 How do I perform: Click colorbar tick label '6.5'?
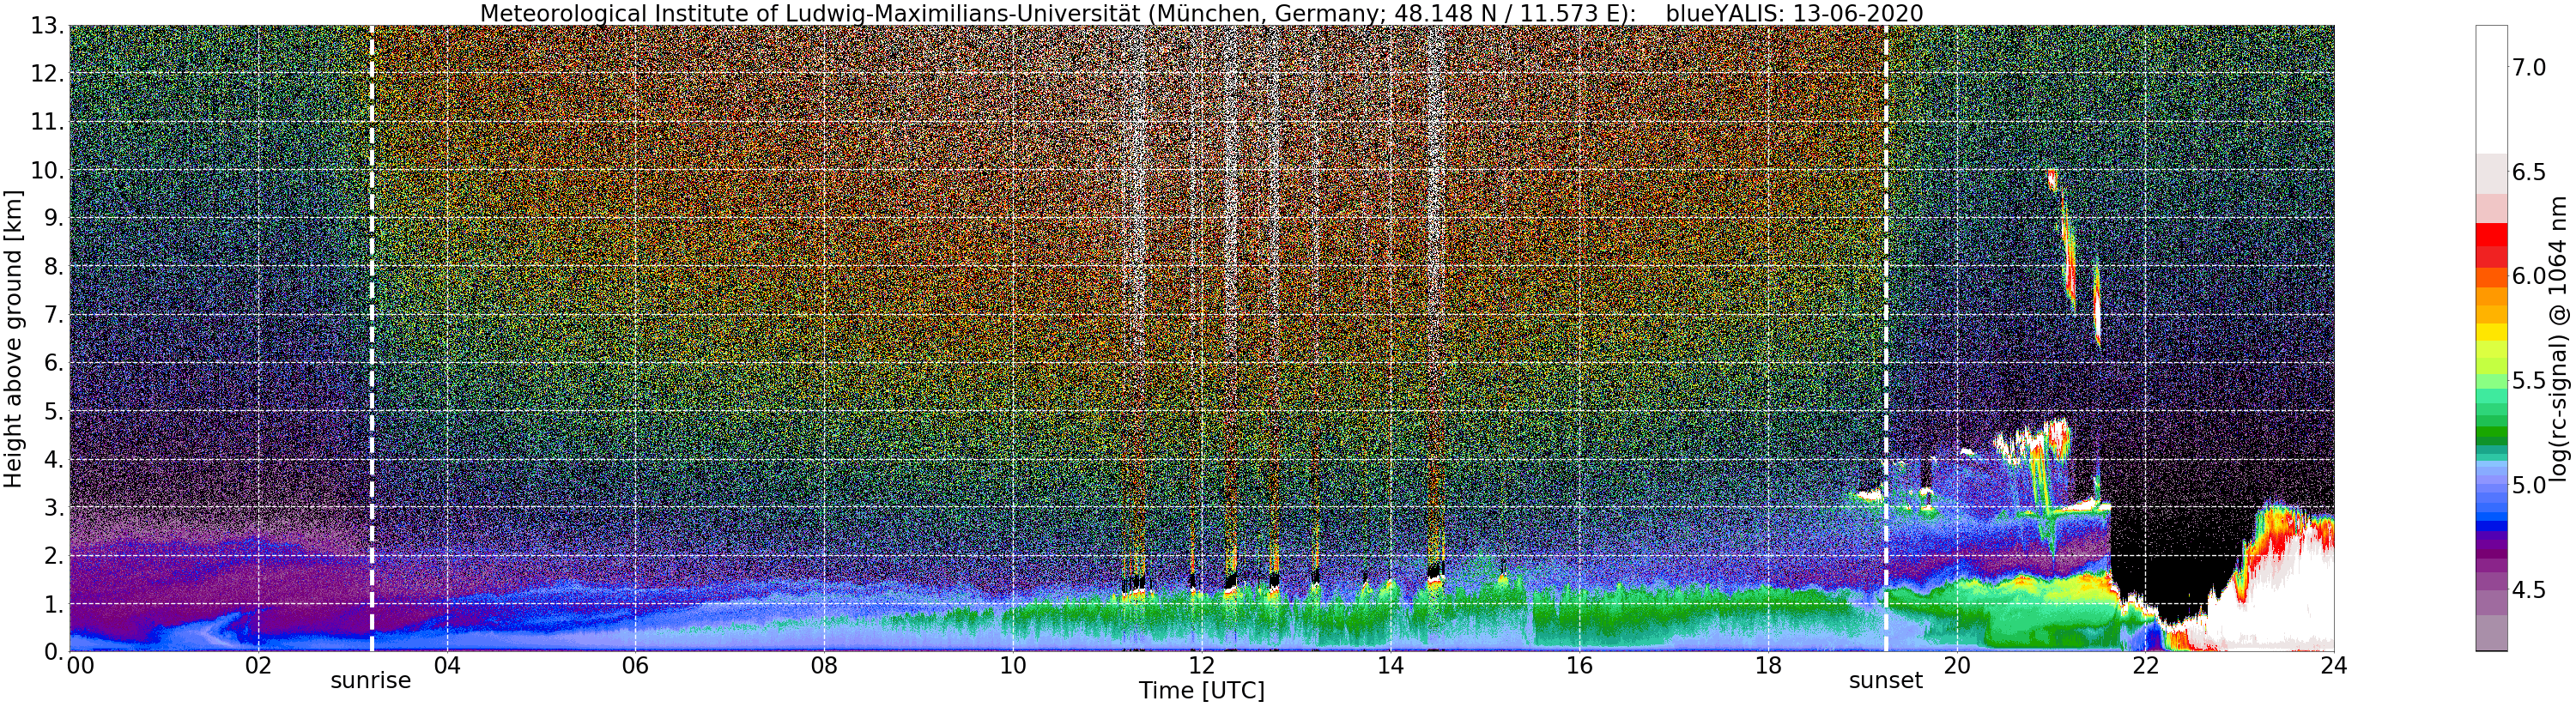[2528, 172]
